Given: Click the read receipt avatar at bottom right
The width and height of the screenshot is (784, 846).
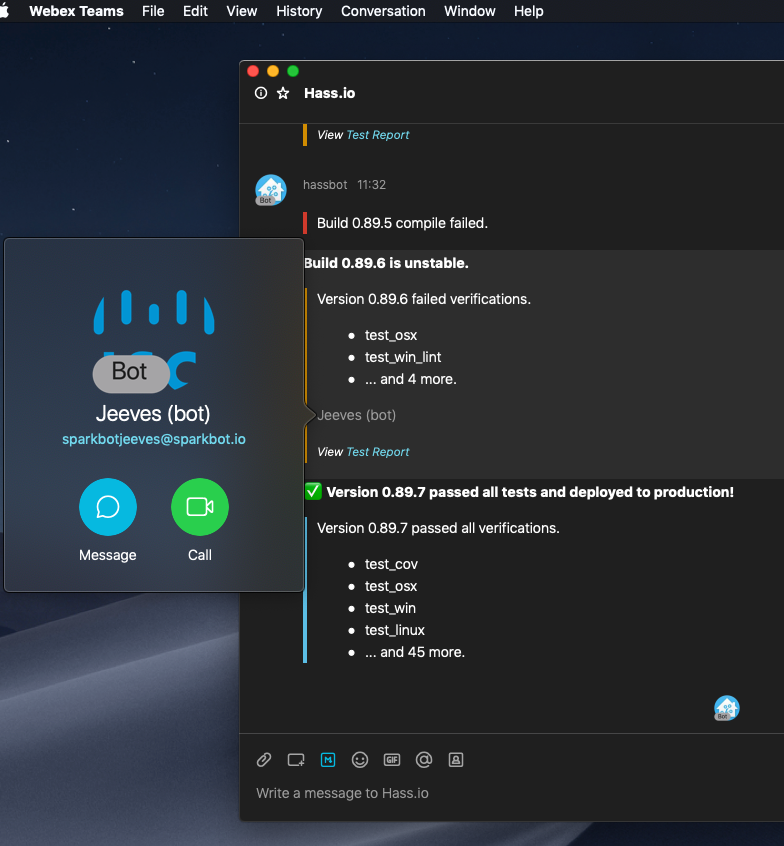Looking at the screenshot, I should click(x=727, y=708).
